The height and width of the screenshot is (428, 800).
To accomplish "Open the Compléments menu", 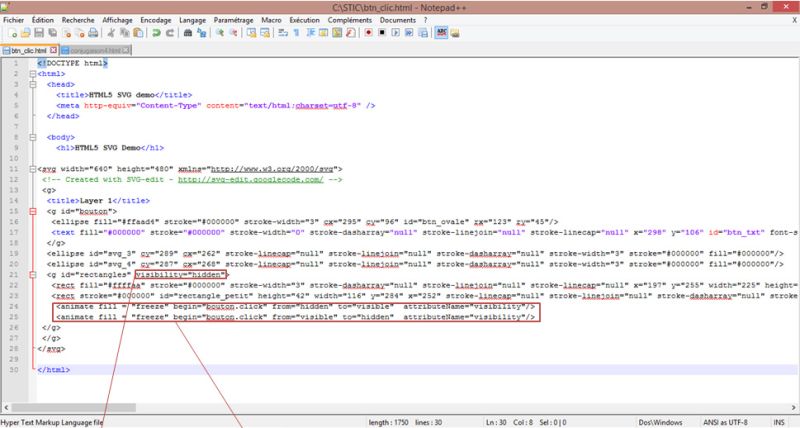I will click(350, 20).
